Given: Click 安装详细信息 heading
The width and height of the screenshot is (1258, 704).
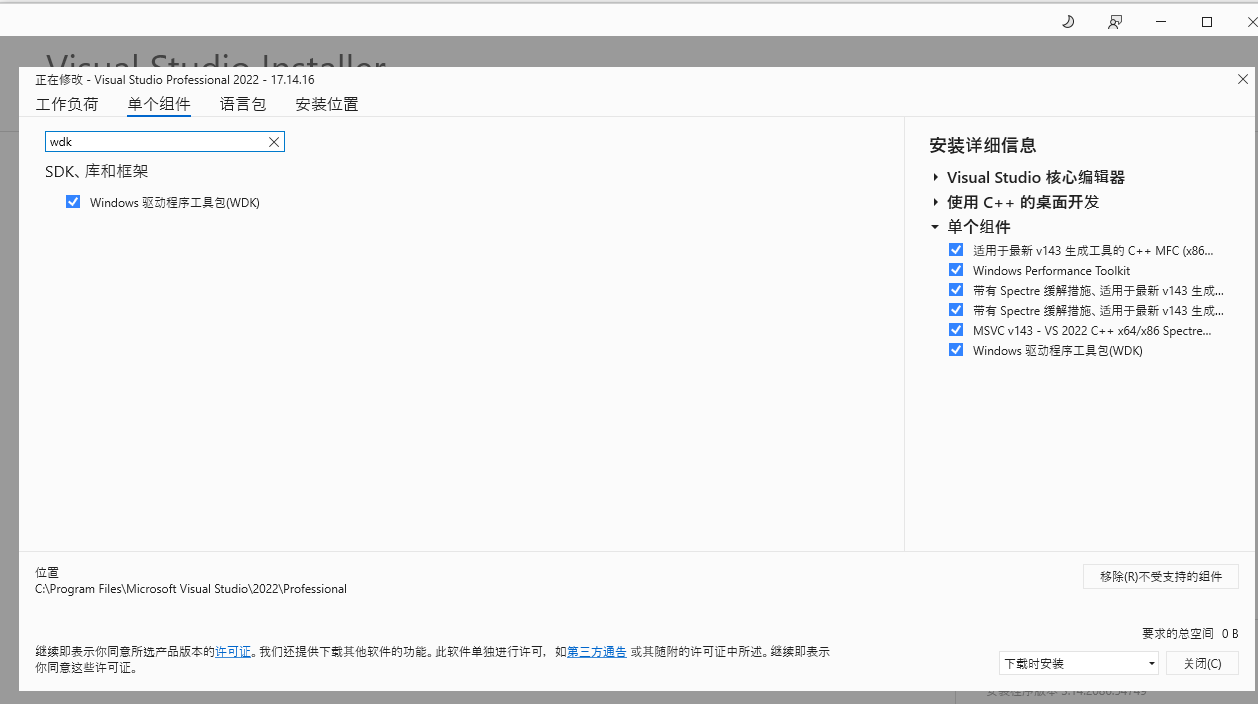Looking at the screenshot, I should [983, 146].
